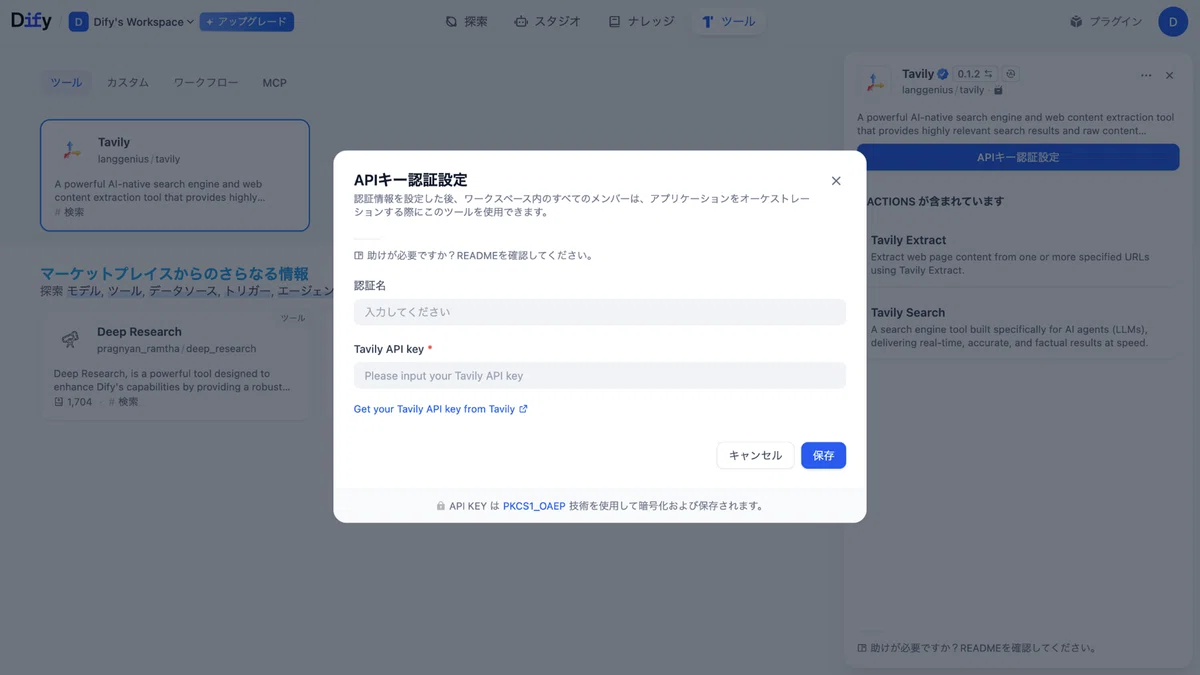
Task: Close the Tavily detail panel
Action: click(1170, 76)
